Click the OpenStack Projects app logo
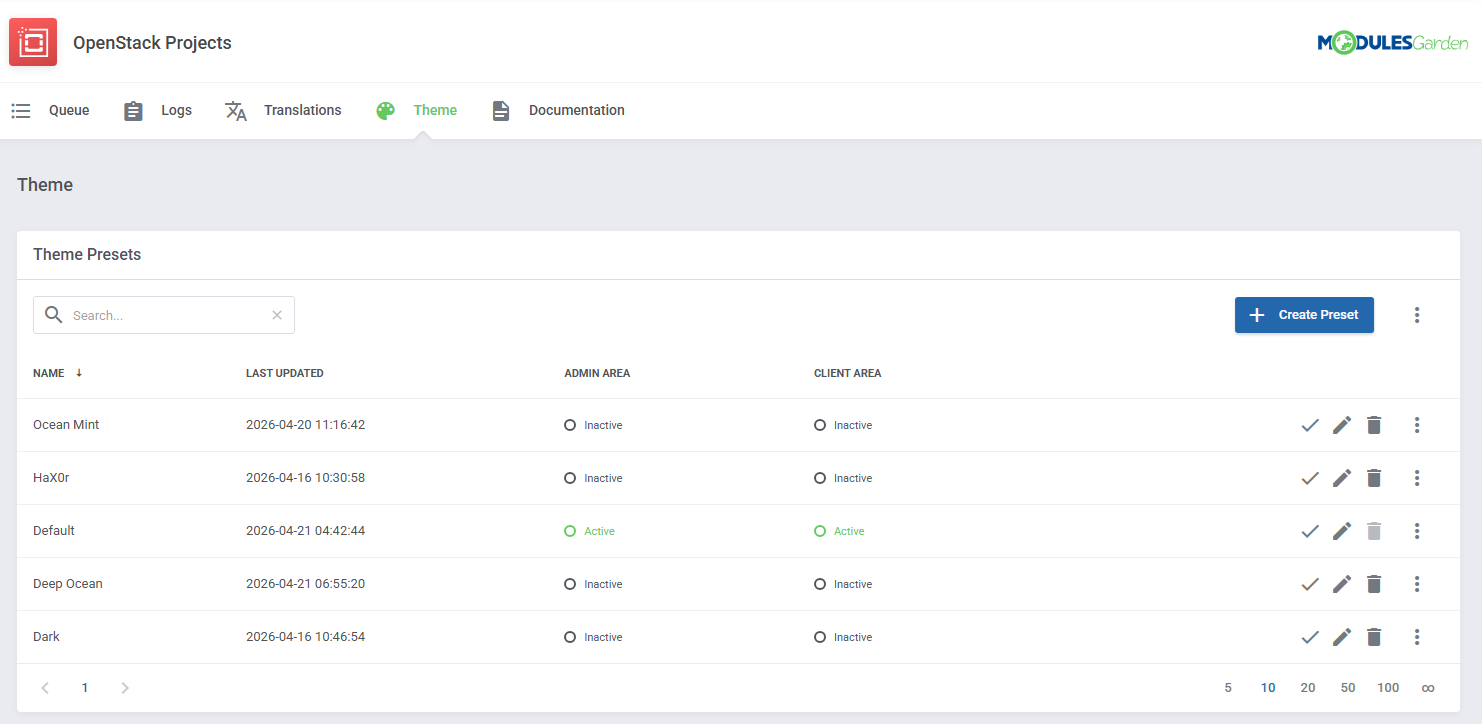Image resolution: width=1482 pixels, height=724 pixels. click(33, 42)
